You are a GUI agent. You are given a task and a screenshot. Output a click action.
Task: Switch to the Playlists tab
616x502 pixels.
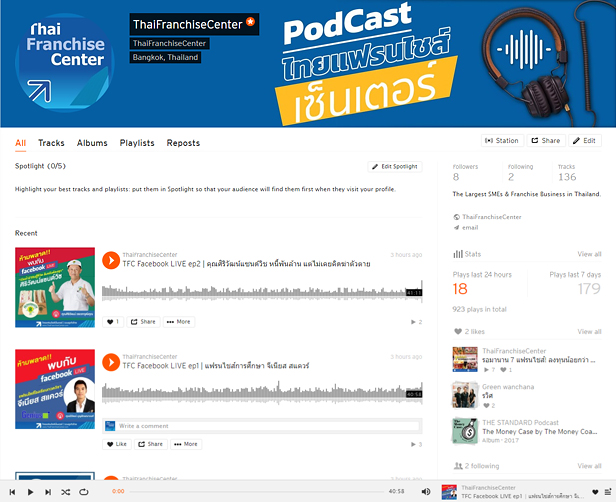(137, 143)
